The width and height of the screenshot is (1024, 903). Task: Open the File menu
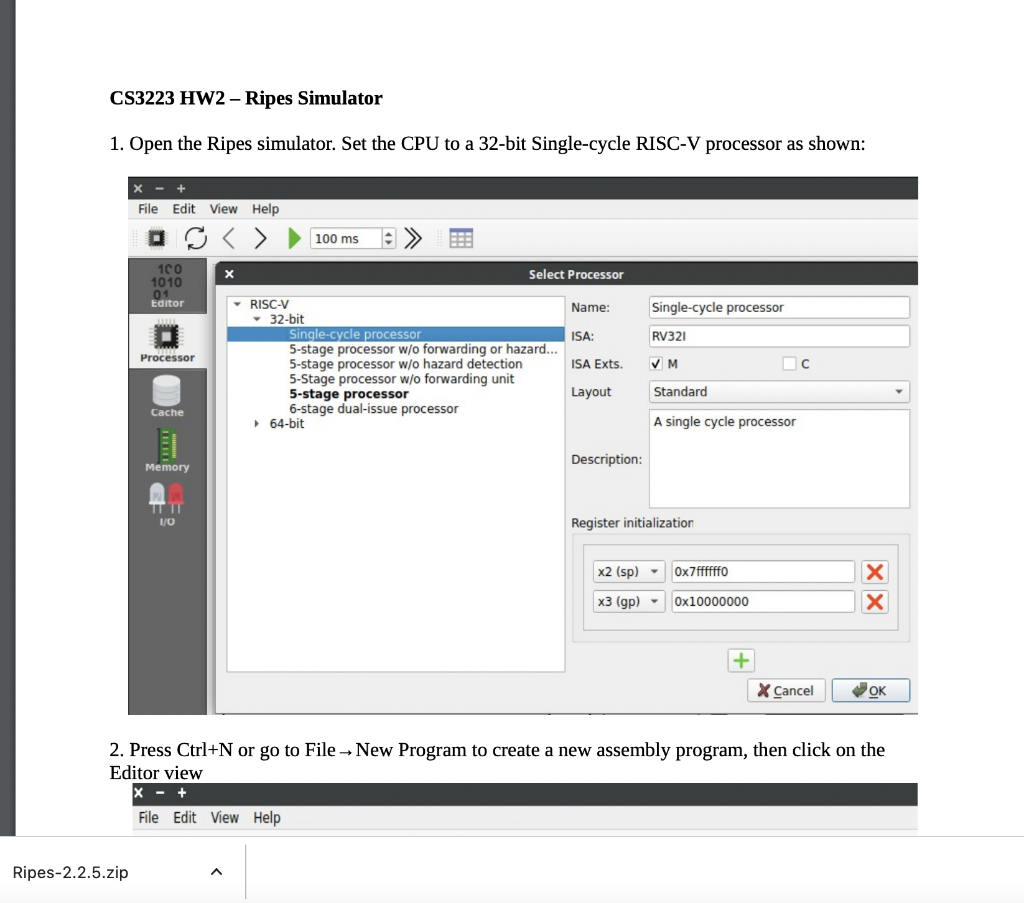click(147, 209)
